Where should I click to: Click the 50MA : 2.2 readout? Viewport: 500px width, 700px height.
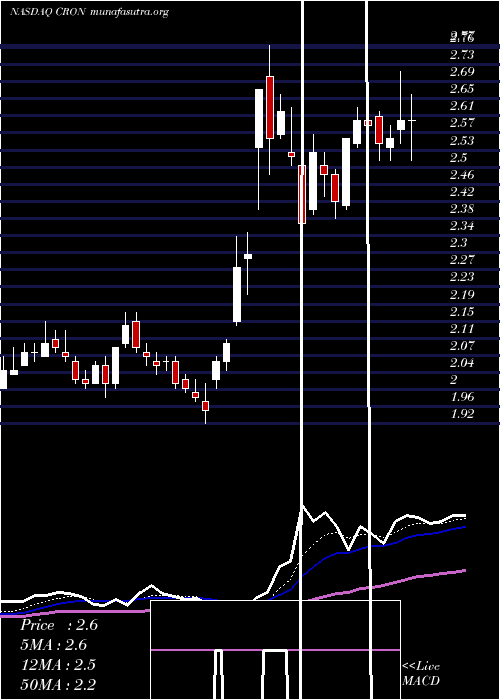tap(58, 684)
